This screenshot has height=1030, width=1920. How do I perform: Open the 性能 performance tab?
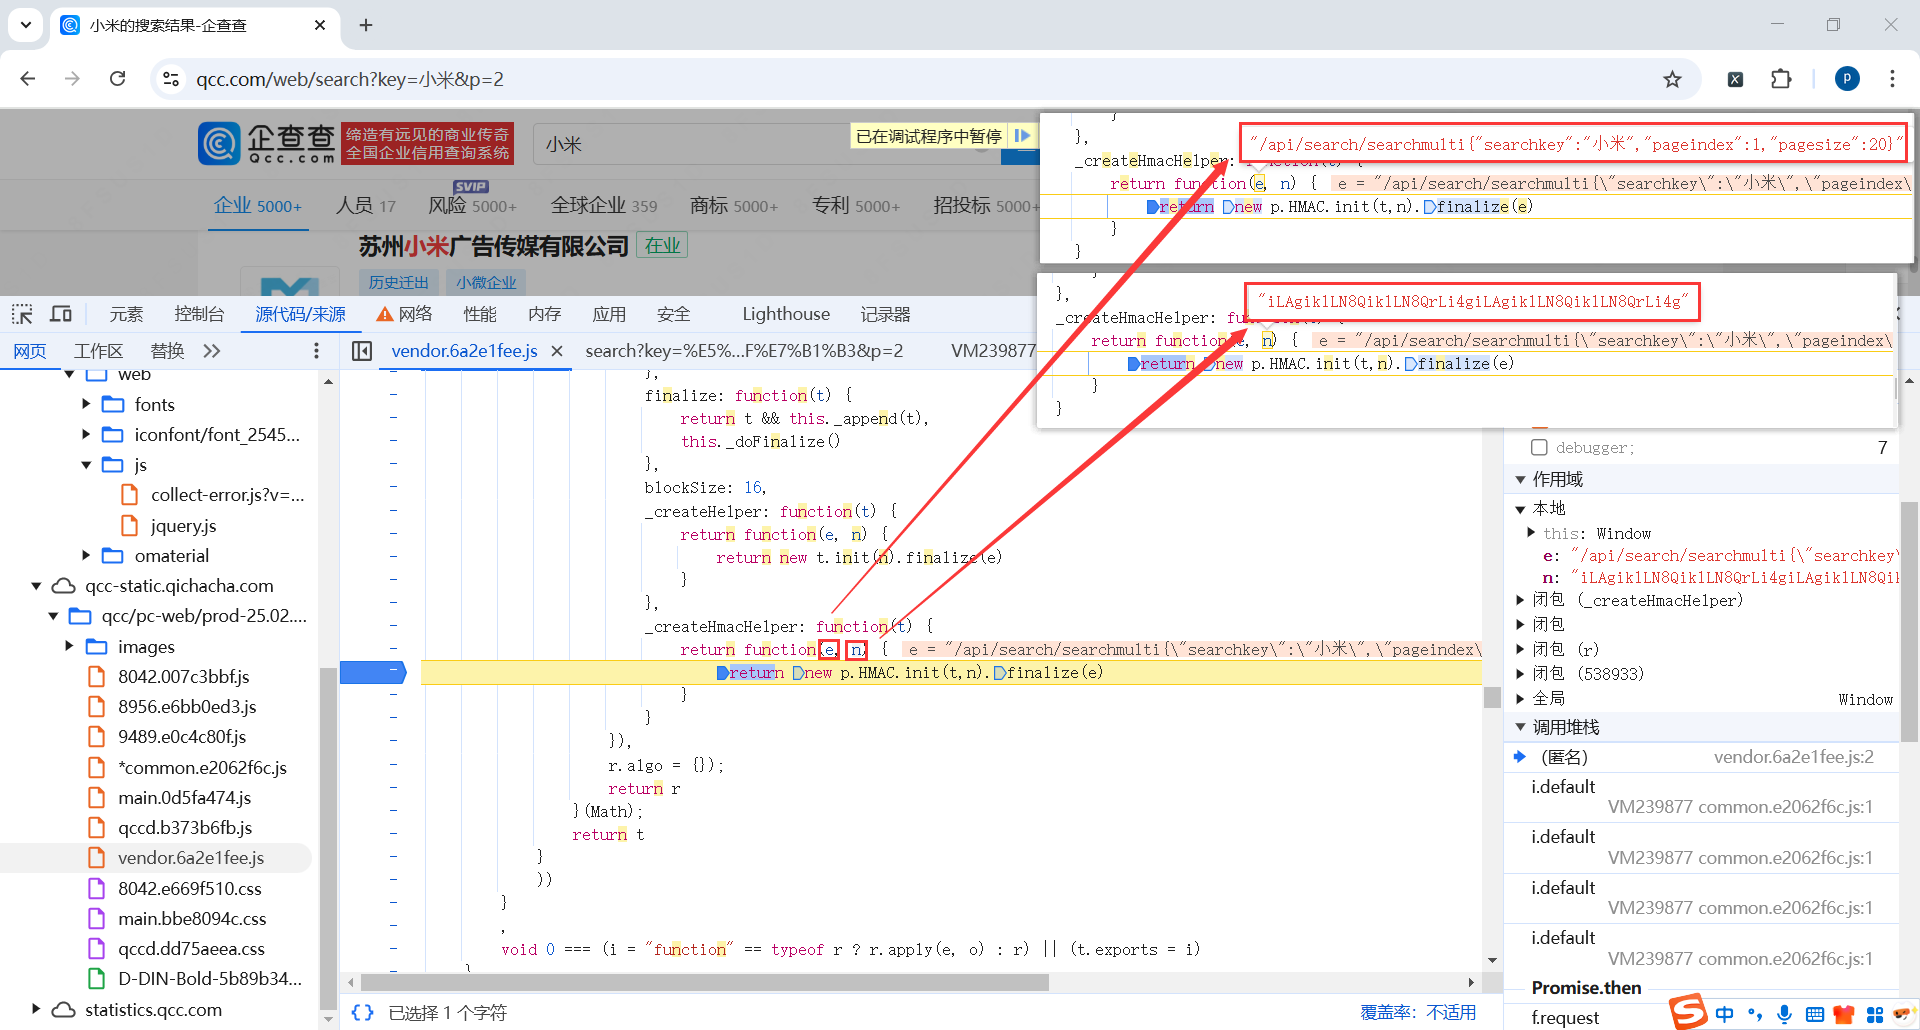click(x=480, y=314)
